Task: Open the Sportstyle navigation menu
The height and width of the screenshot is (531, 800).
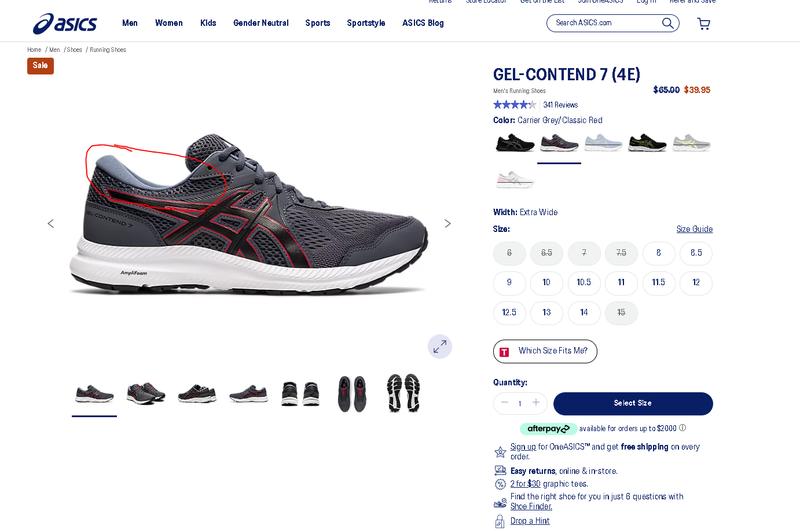Action: click(366, 23)
